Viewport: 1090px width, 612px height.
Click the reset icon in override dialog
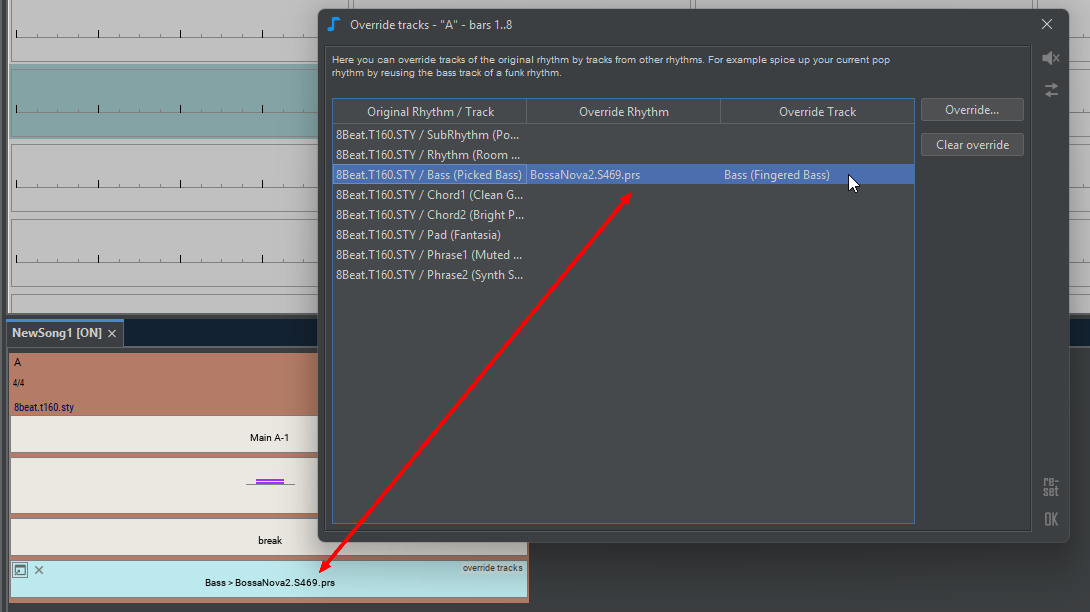click(x=1050, y=487)
